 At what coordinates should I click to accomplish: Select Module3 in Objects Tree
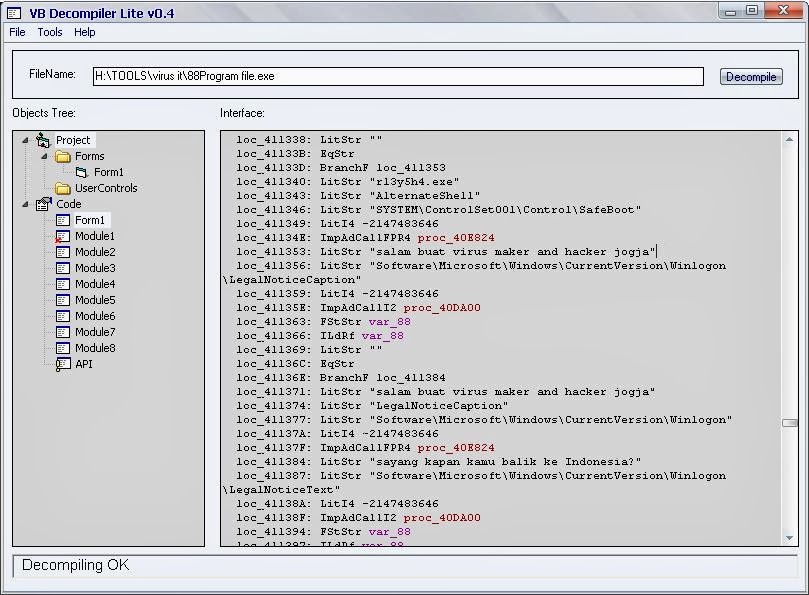pyautogui.click(x=95, y=268)
